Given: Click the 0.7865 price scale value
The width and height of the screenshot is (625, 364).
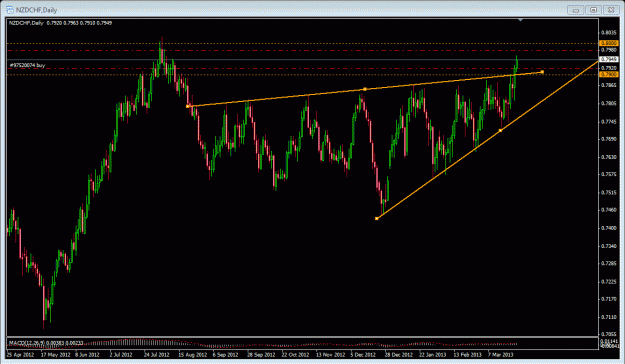Looking at the screenshot, I should (609, 85).
